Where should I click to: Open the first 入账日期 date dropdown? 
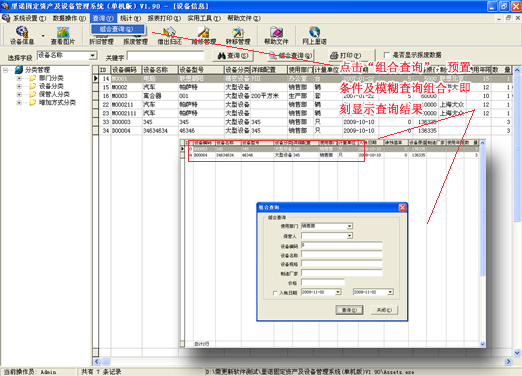[338, 292]
